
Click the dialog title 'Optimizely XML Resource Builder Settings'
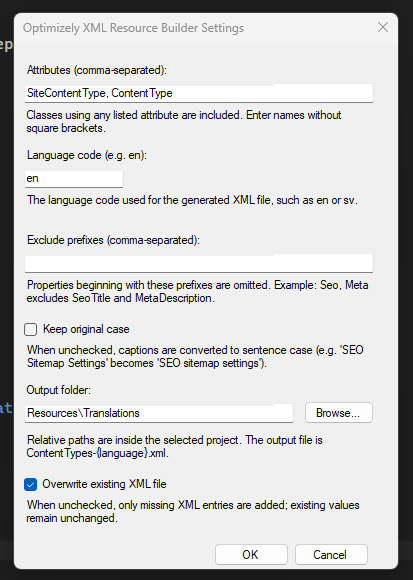tap(133, 28)
